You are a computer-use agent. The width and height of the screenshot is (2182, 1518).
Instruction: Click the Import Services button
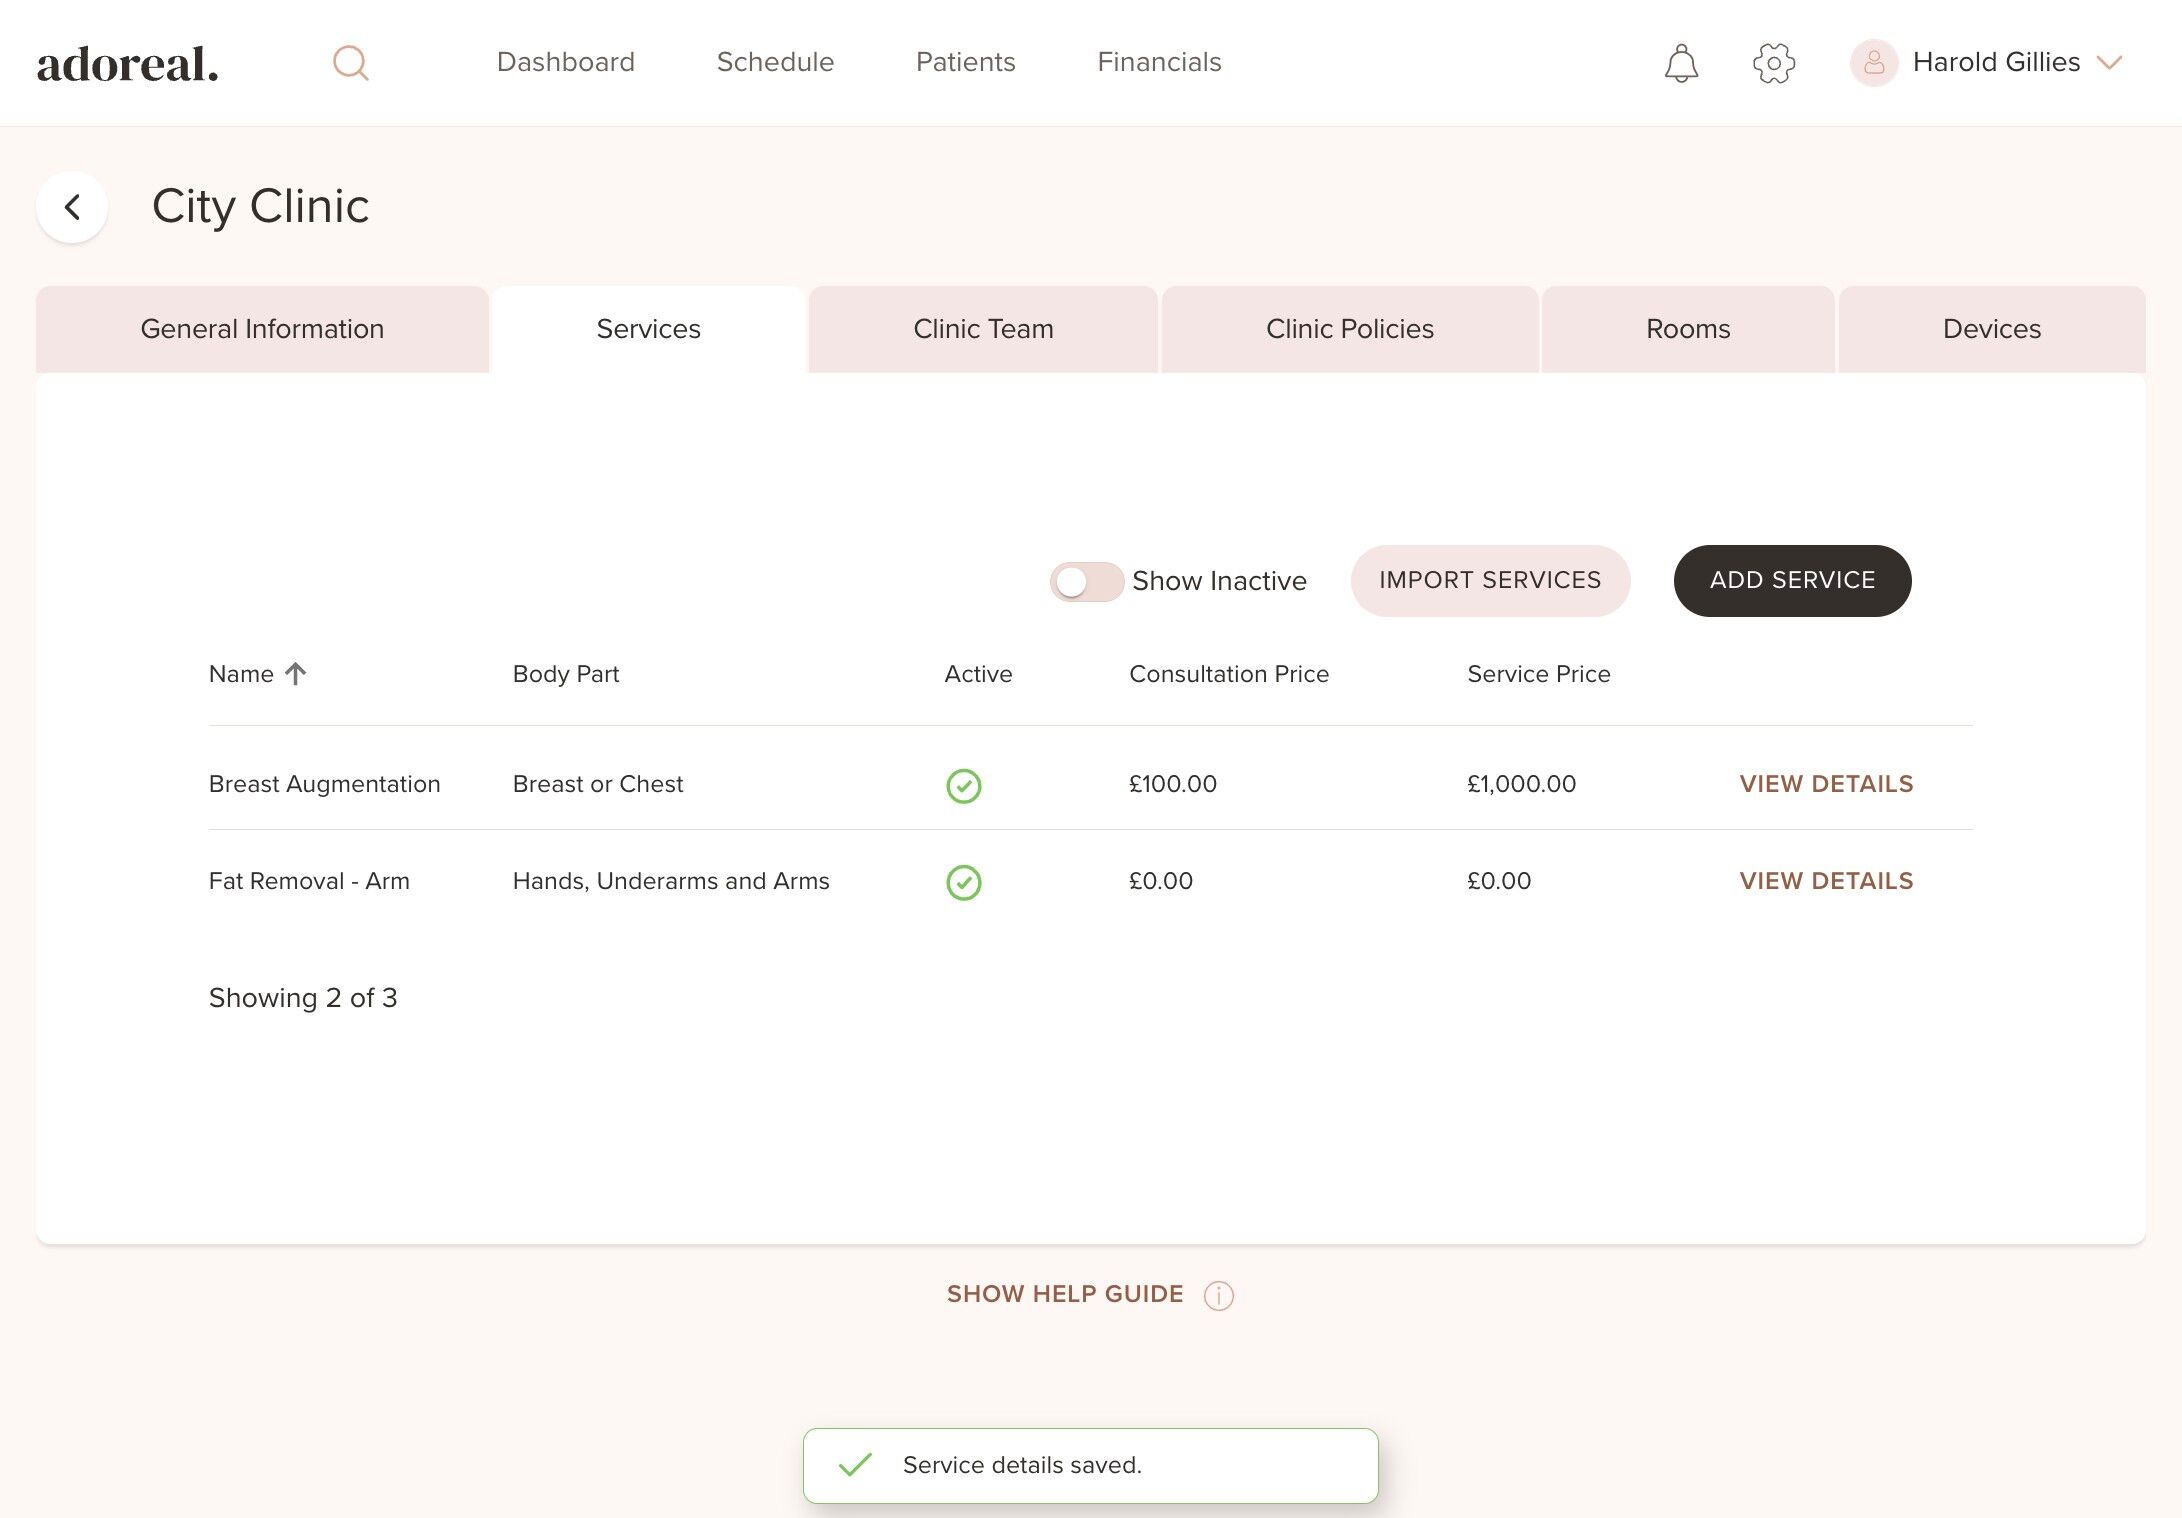click(x=1490, y=580)
